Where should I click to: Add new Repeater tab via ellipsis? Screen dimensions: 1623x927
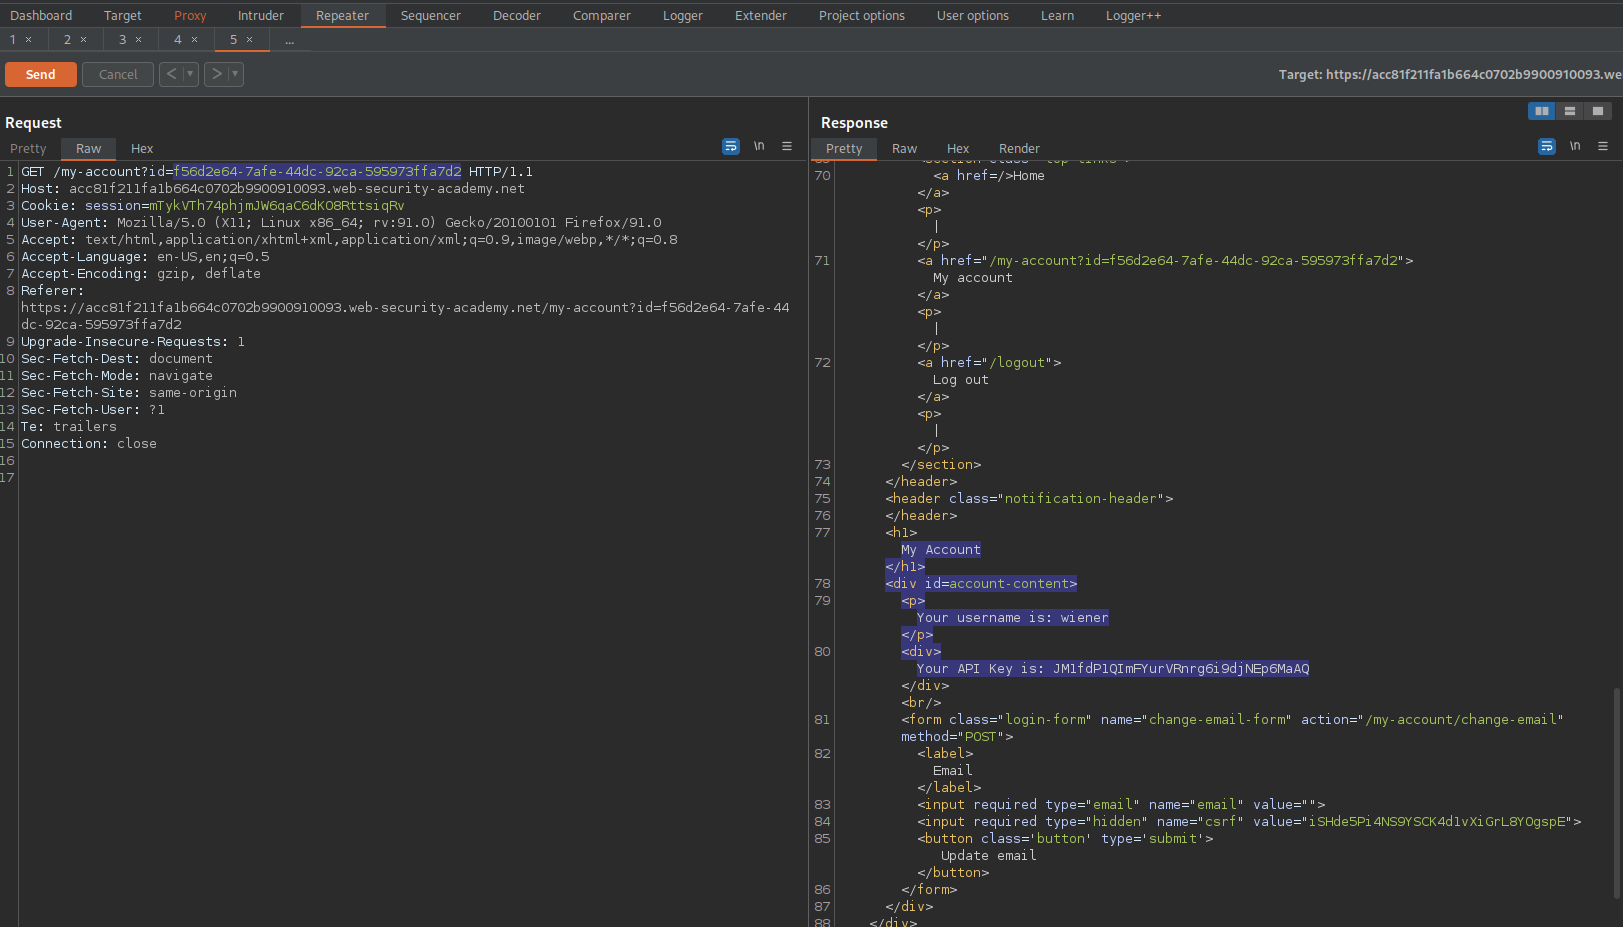coord(289,40)
